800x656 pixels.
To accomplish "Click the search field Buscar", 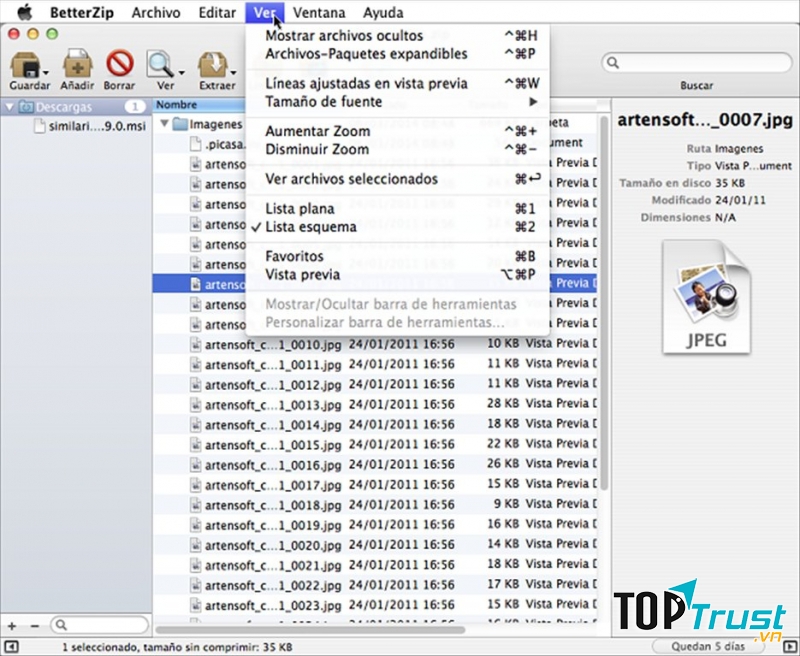I will tap(697, 63).
